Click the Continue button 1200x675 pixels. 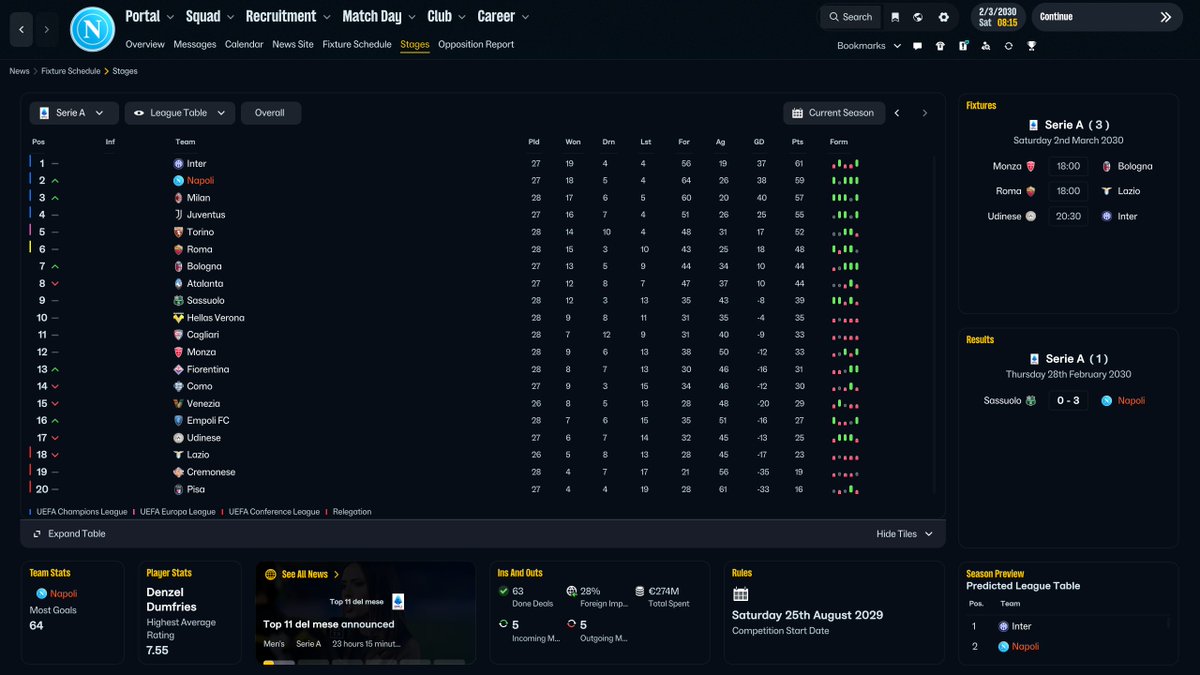(x=1108, y=17)
